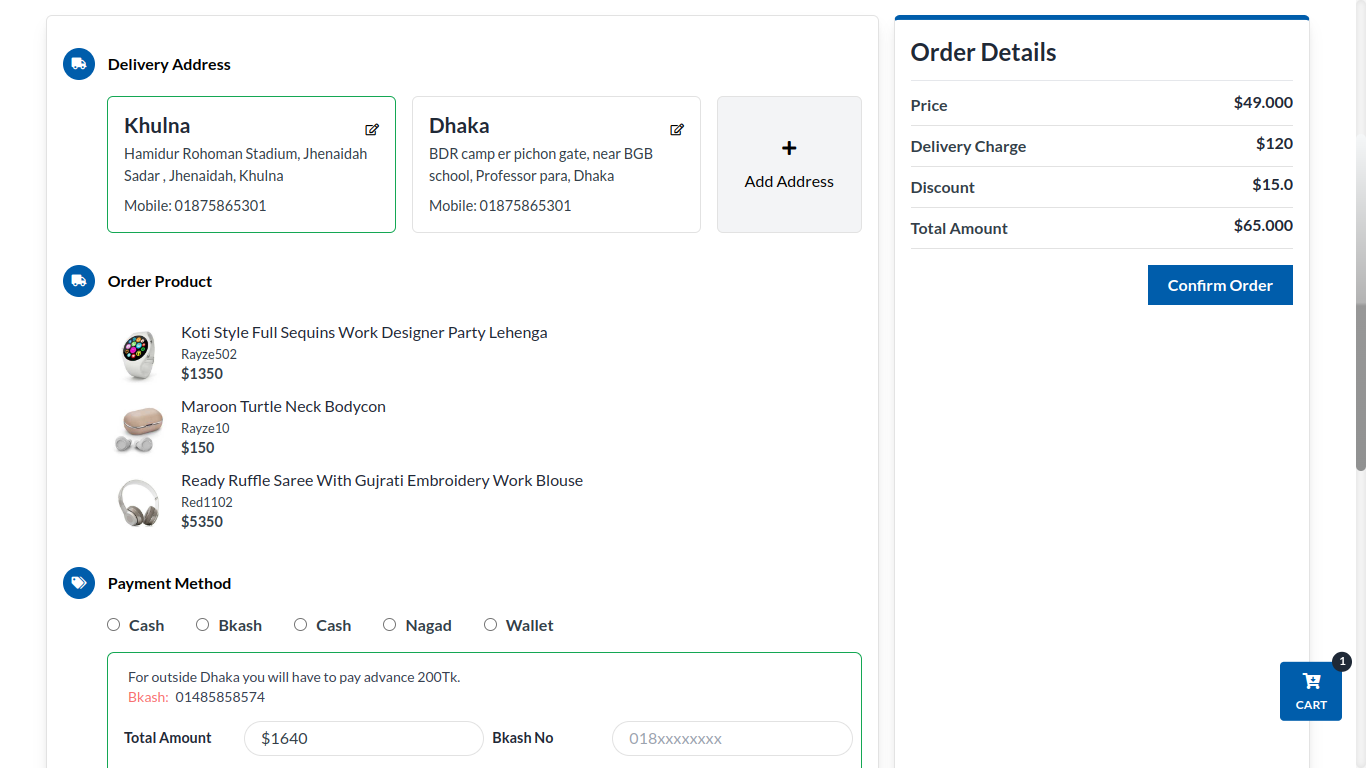This screenshot has width=1366, height=768.
Task: Select the Bkash payment radio
Action: coord(202,625)
